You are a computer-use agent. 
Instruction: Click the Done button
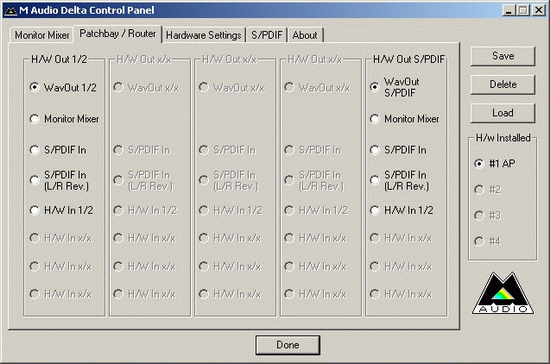point(288,345)
